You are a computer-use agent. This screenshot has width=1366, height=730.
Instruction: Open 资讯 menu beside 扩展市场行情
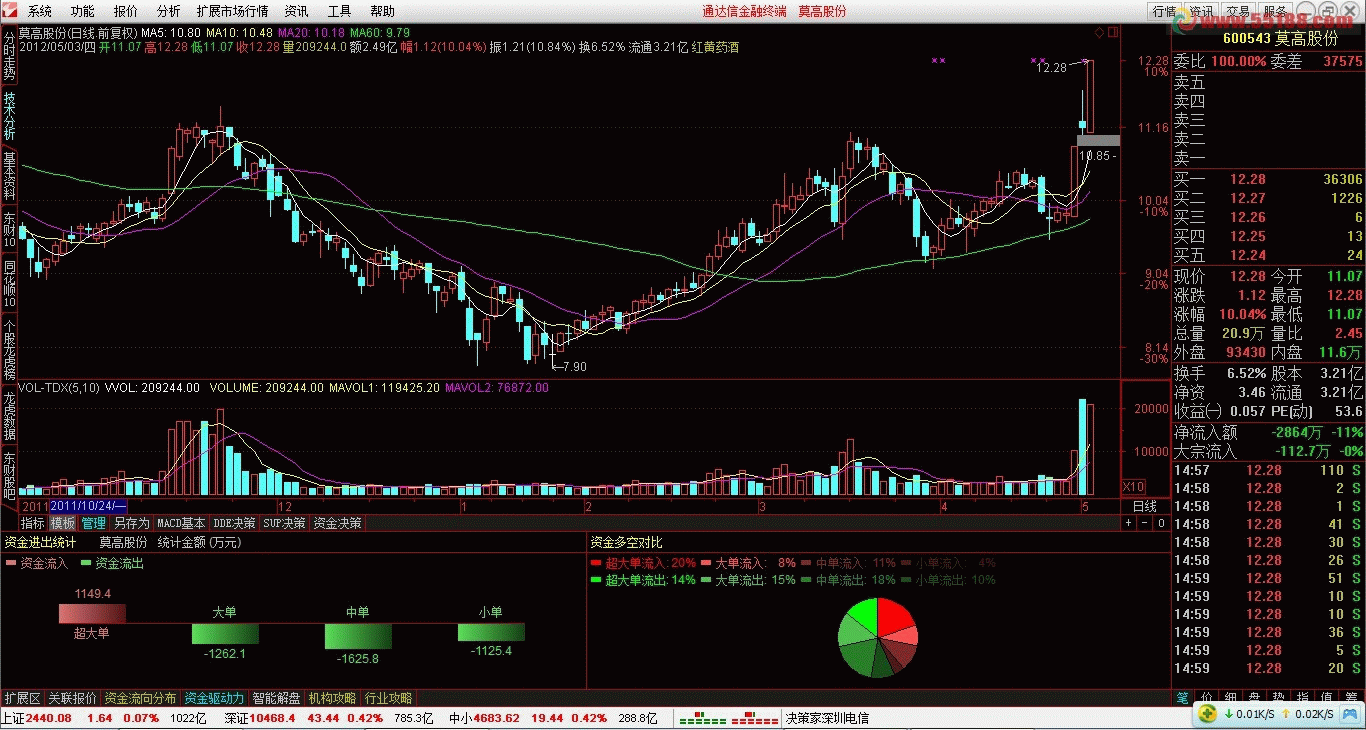click(x=296, y=11)
